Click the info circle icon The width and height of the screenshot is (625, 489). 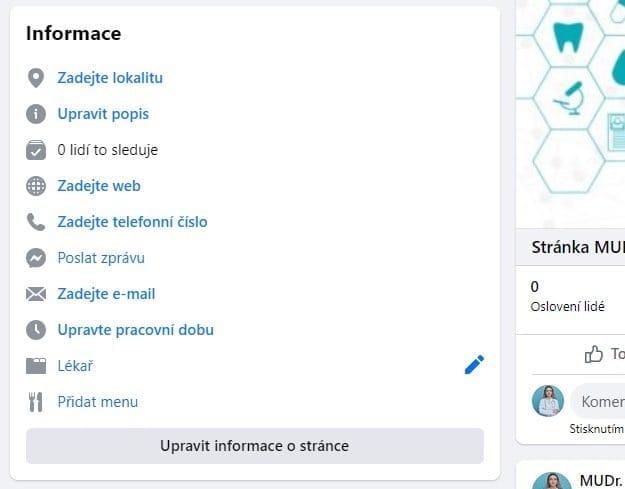(36, 114)
